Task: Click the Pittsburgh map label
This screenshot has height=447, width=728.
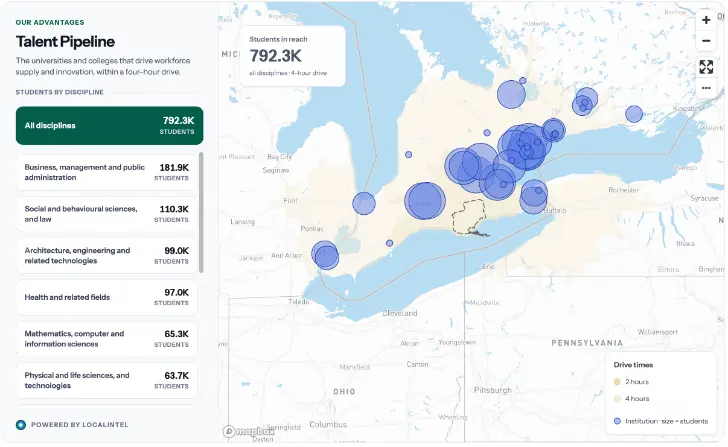Action: coord(493,390)
